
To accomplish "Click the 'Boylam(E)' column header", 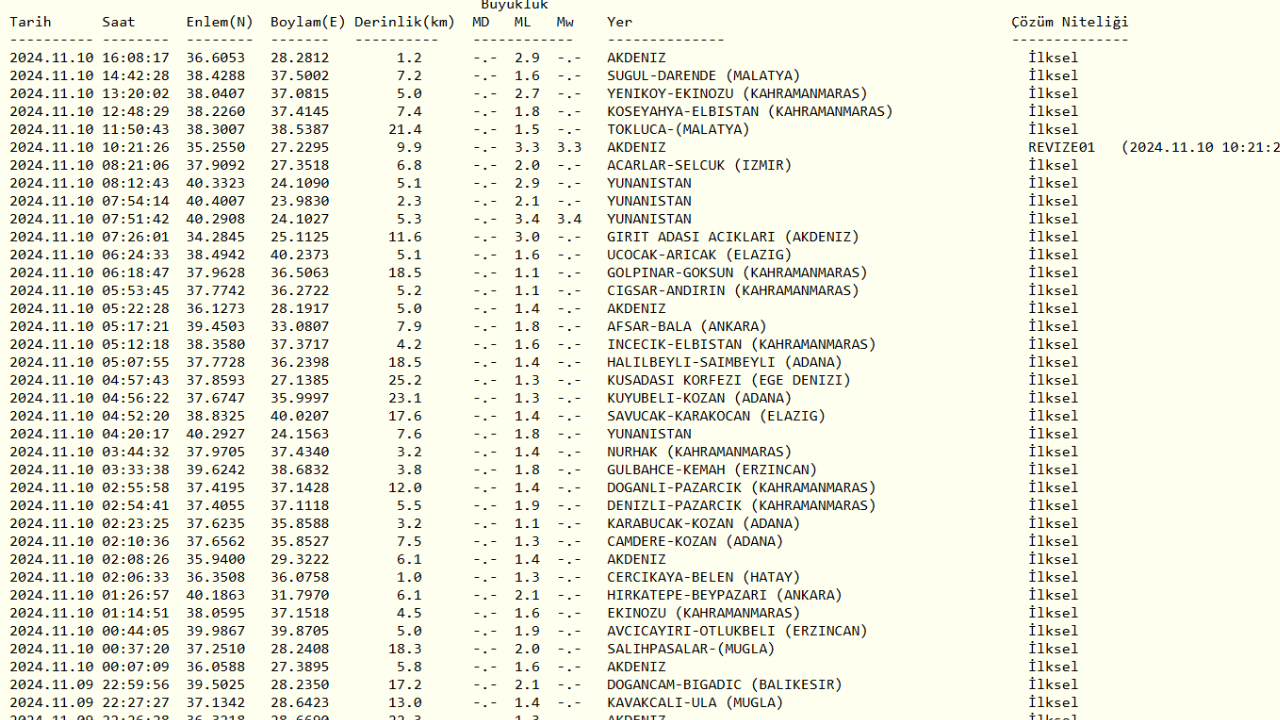I will pyautogui.click(x=308, y=22).
